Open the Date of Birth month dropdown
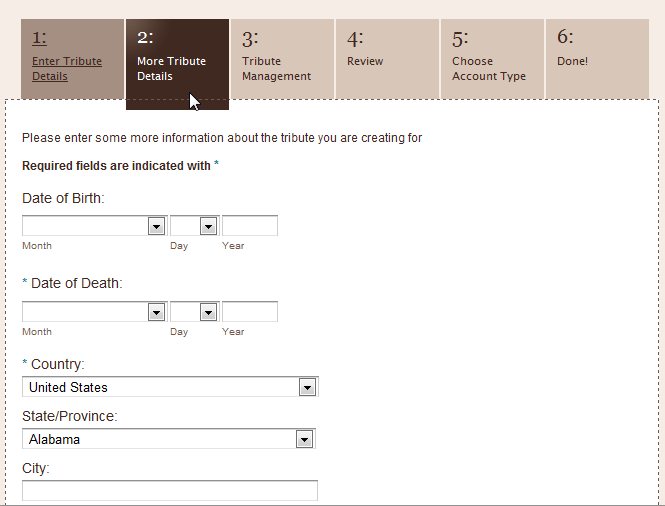 (x=95, y=226)
